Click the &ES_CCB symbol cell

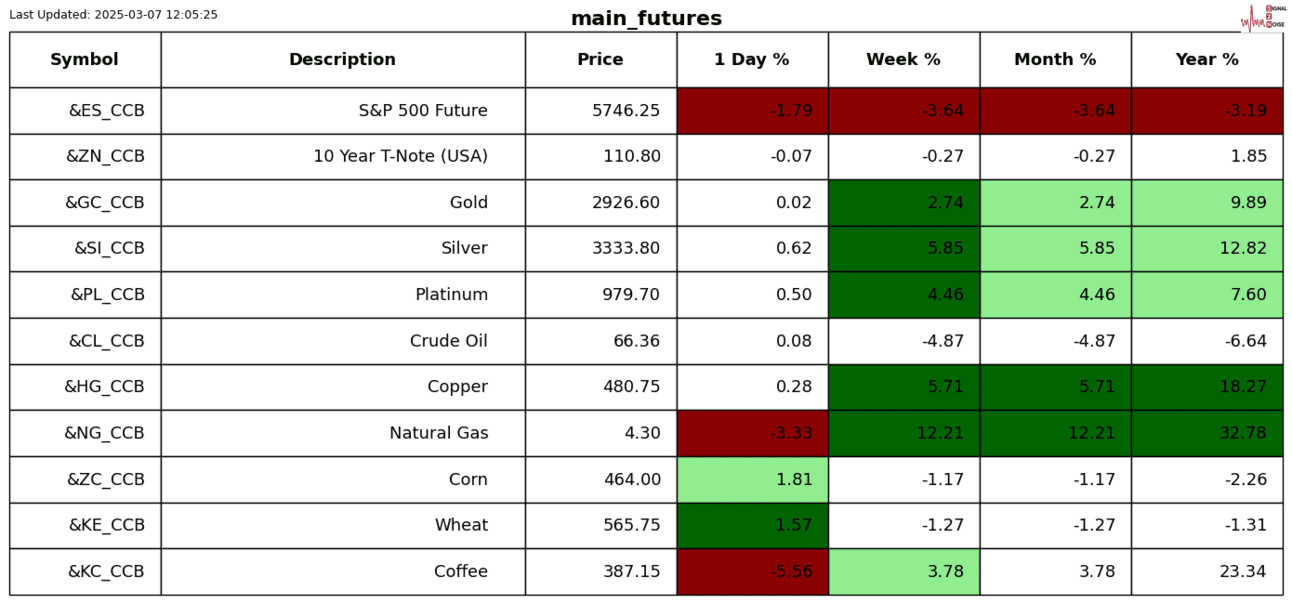pyautogui.click(x=106, y=111)
